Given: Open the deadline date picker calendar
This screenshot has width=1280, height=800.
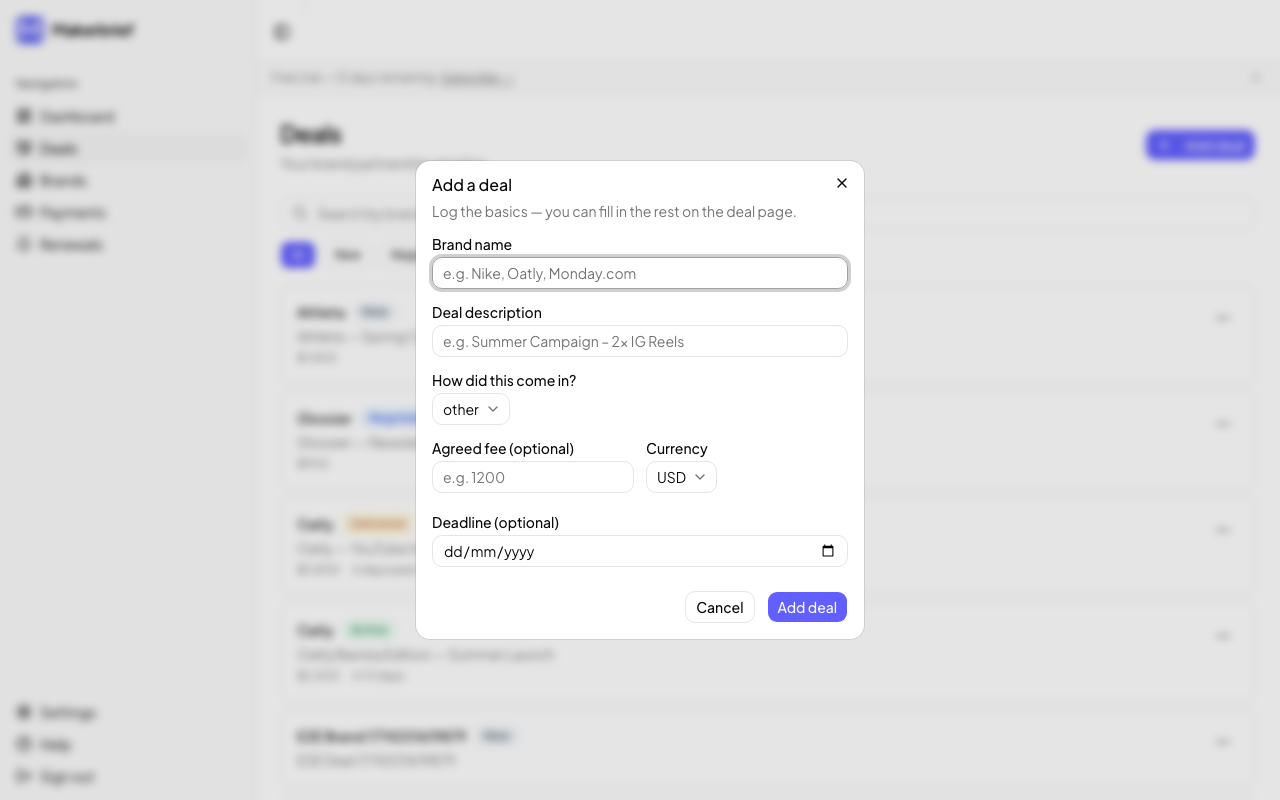Looking at the screenshot, I should point(828,550).
